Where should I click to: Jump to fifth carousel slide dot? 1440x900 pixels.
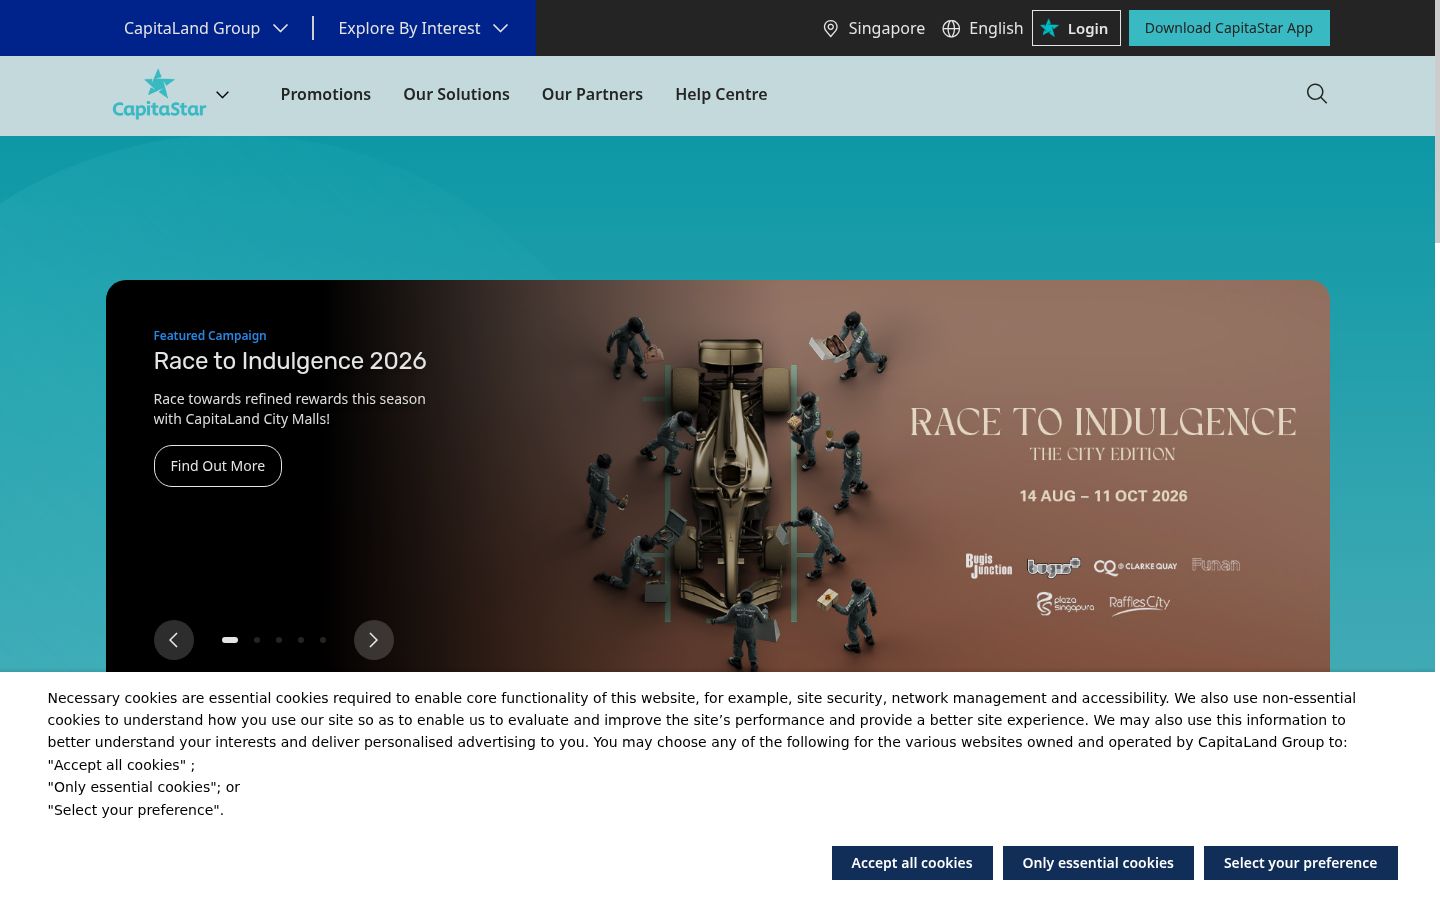point(323,640)
